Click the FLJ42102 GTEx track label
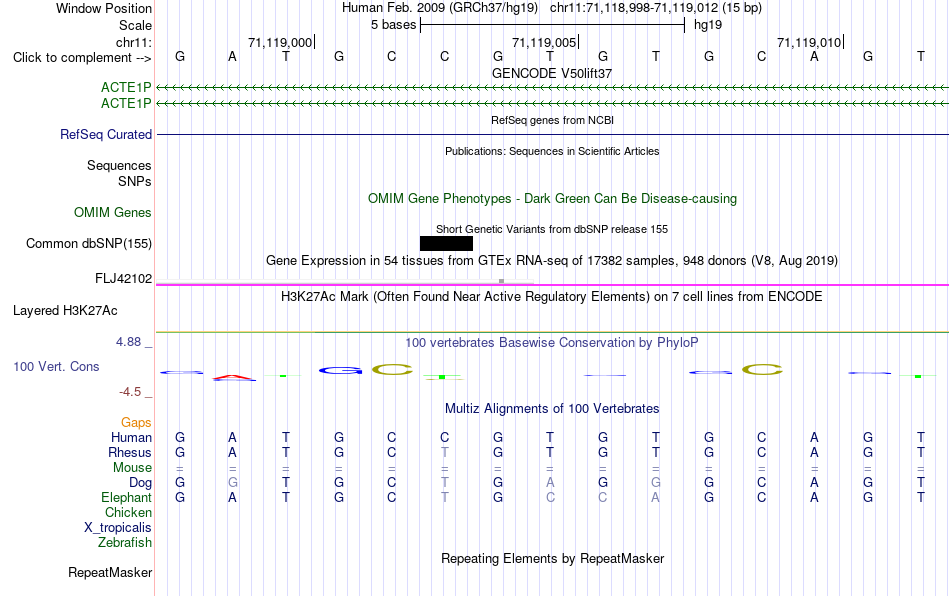This screenshot has width=950, height=596. (124, 279)
